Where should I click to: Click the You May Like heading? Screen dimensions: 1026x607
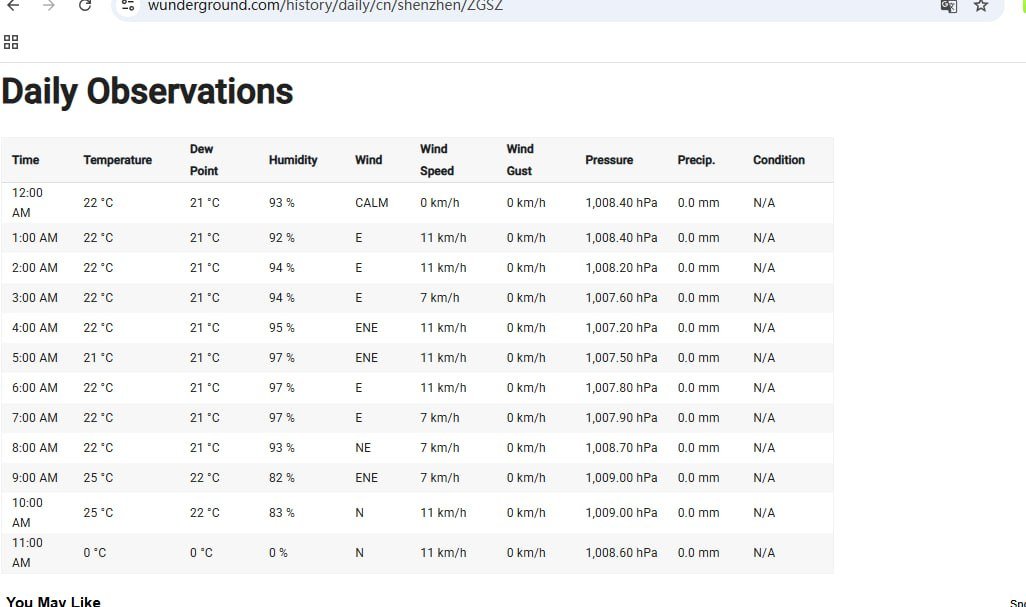[53, 601]
